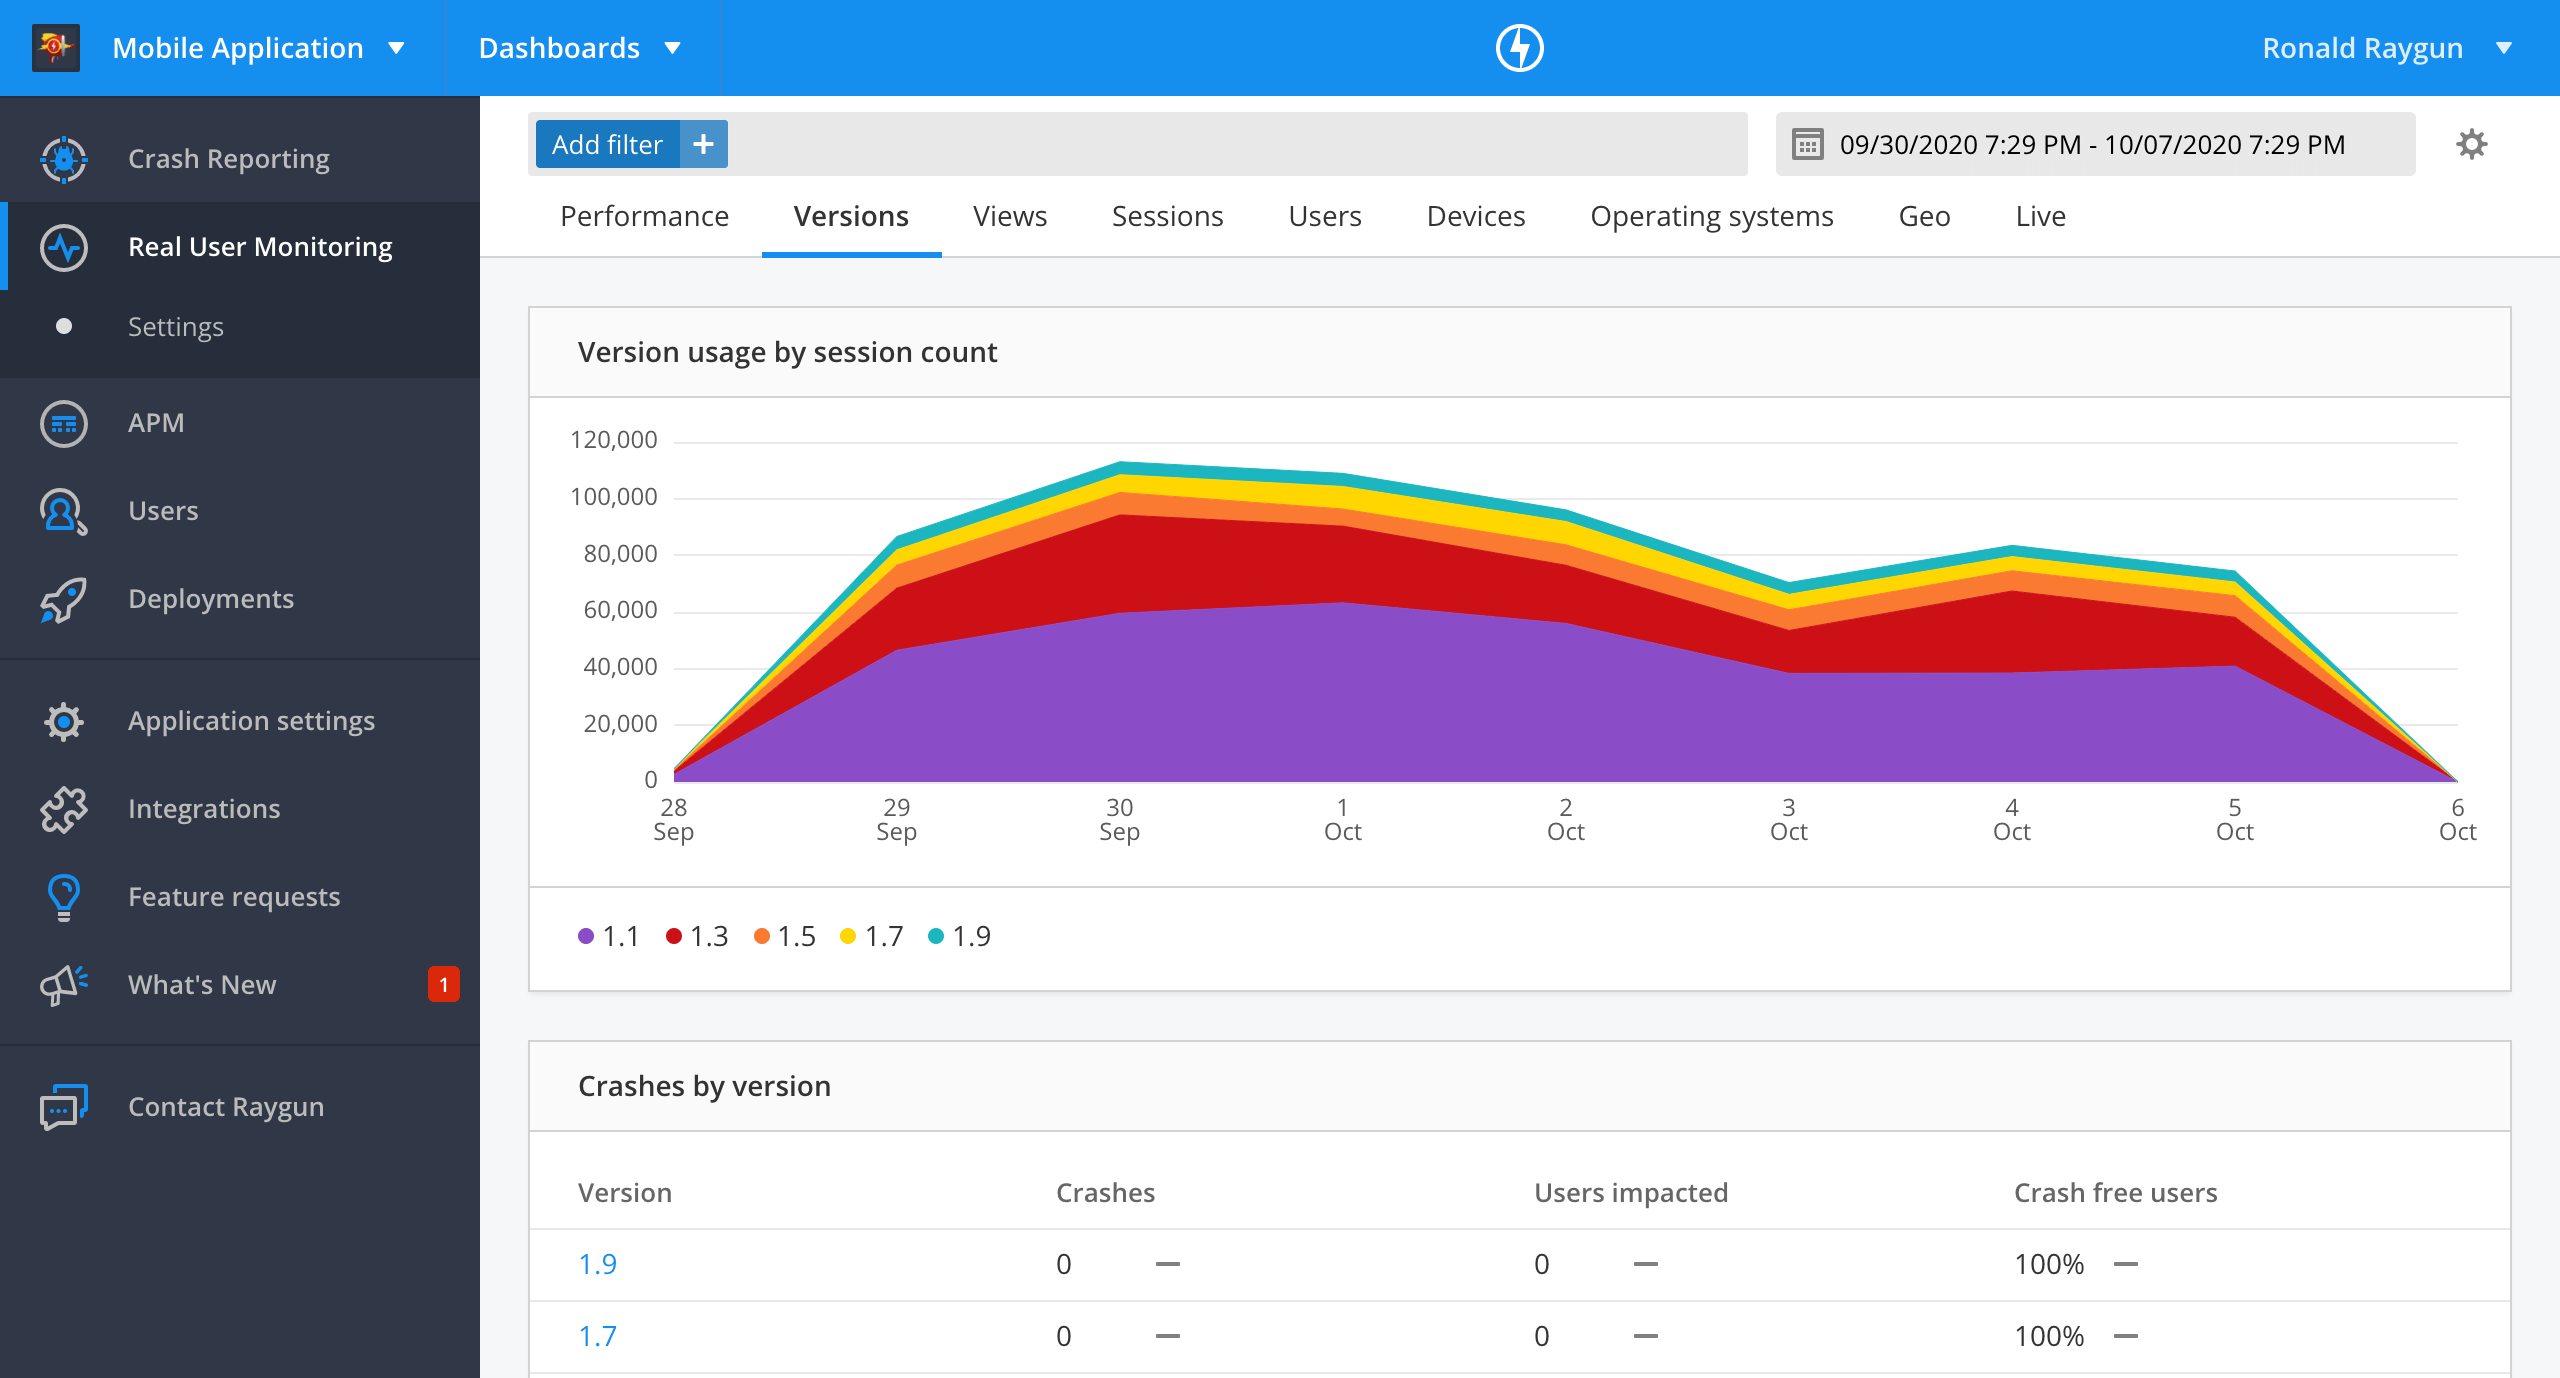2560x1378 pixels.
Task: Open Settings under Real User Monitoring
Action: pyautogui.click(x=176, y=327)
